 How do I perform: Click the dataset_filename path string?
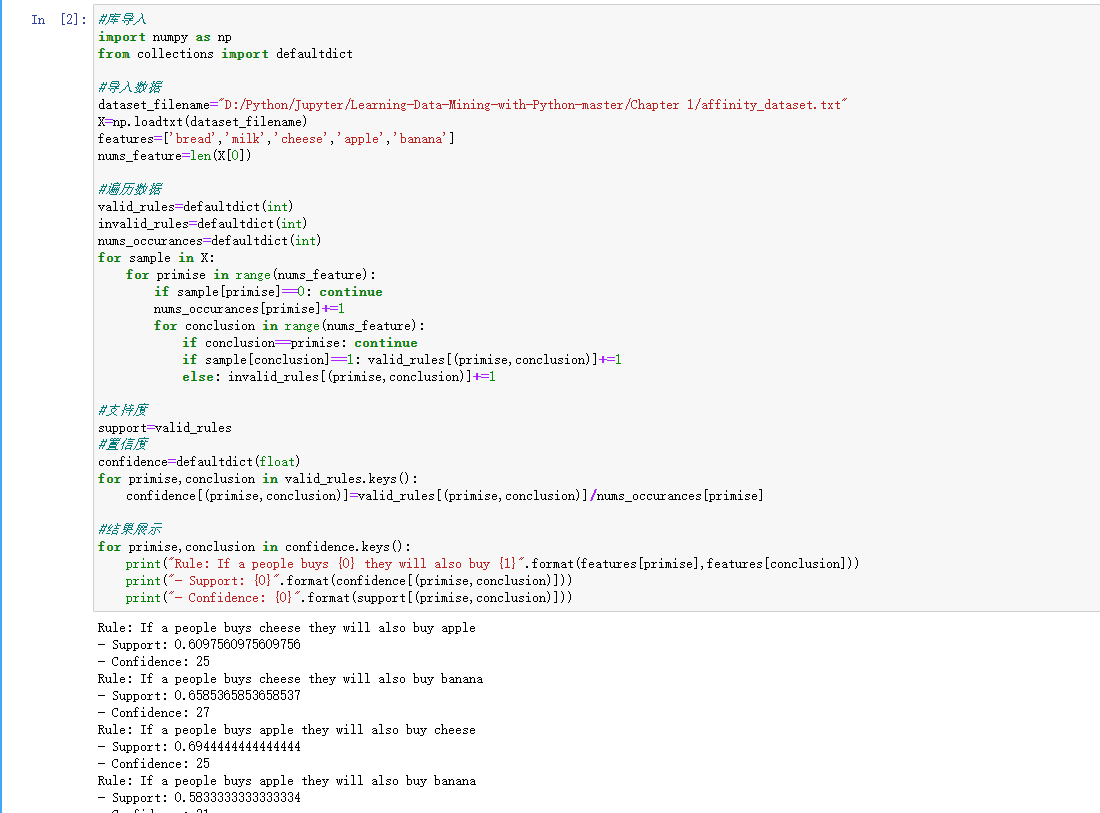[533, 105]
